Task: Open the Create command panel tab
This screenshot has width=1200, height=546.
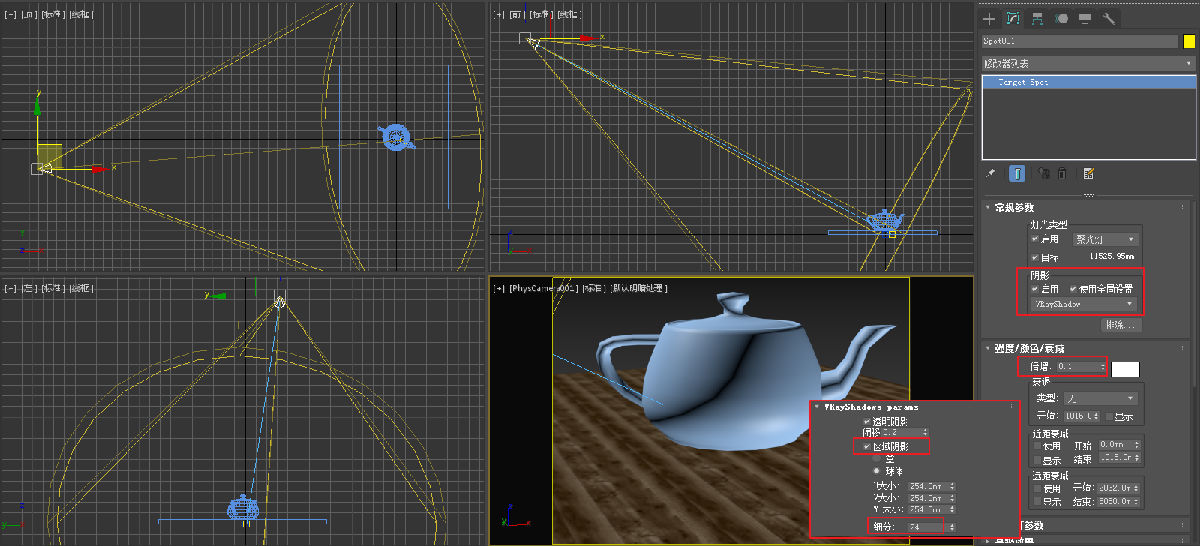Action: pyautogui.click(x=989, y=18)
